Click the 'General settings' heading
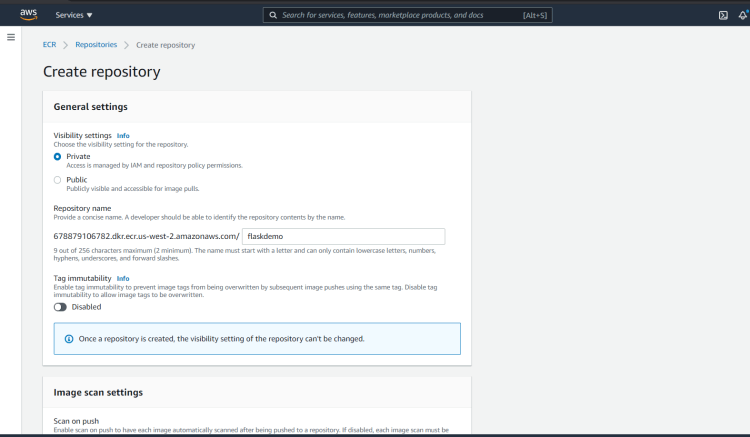 (90, 107)
